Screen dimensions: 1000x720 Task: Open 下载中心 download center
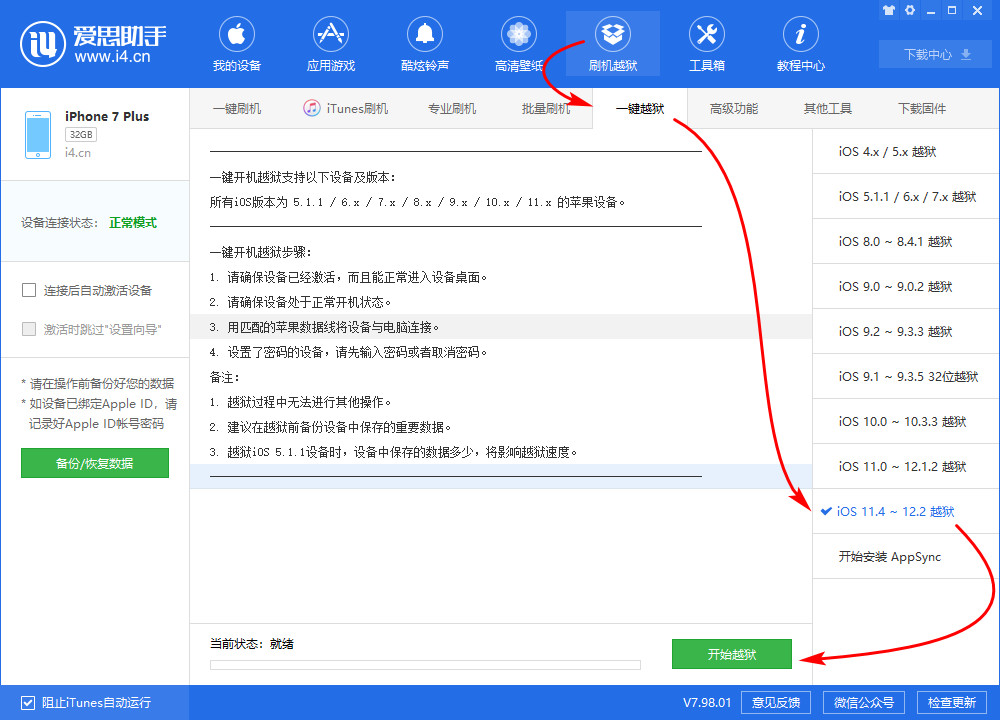[936, 54]
